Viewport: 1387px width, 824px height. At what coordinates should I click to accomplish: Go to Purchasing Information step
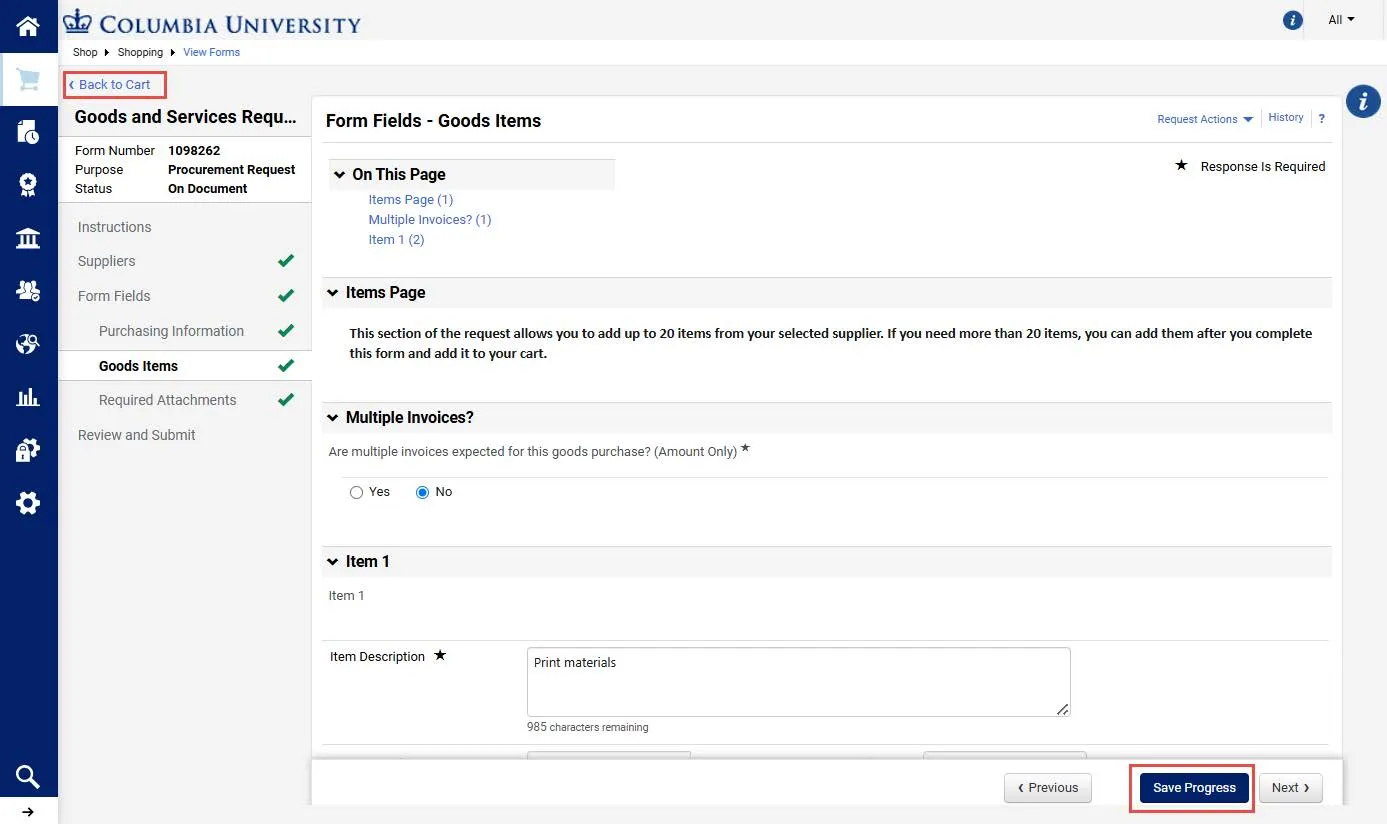coord(171,331)
